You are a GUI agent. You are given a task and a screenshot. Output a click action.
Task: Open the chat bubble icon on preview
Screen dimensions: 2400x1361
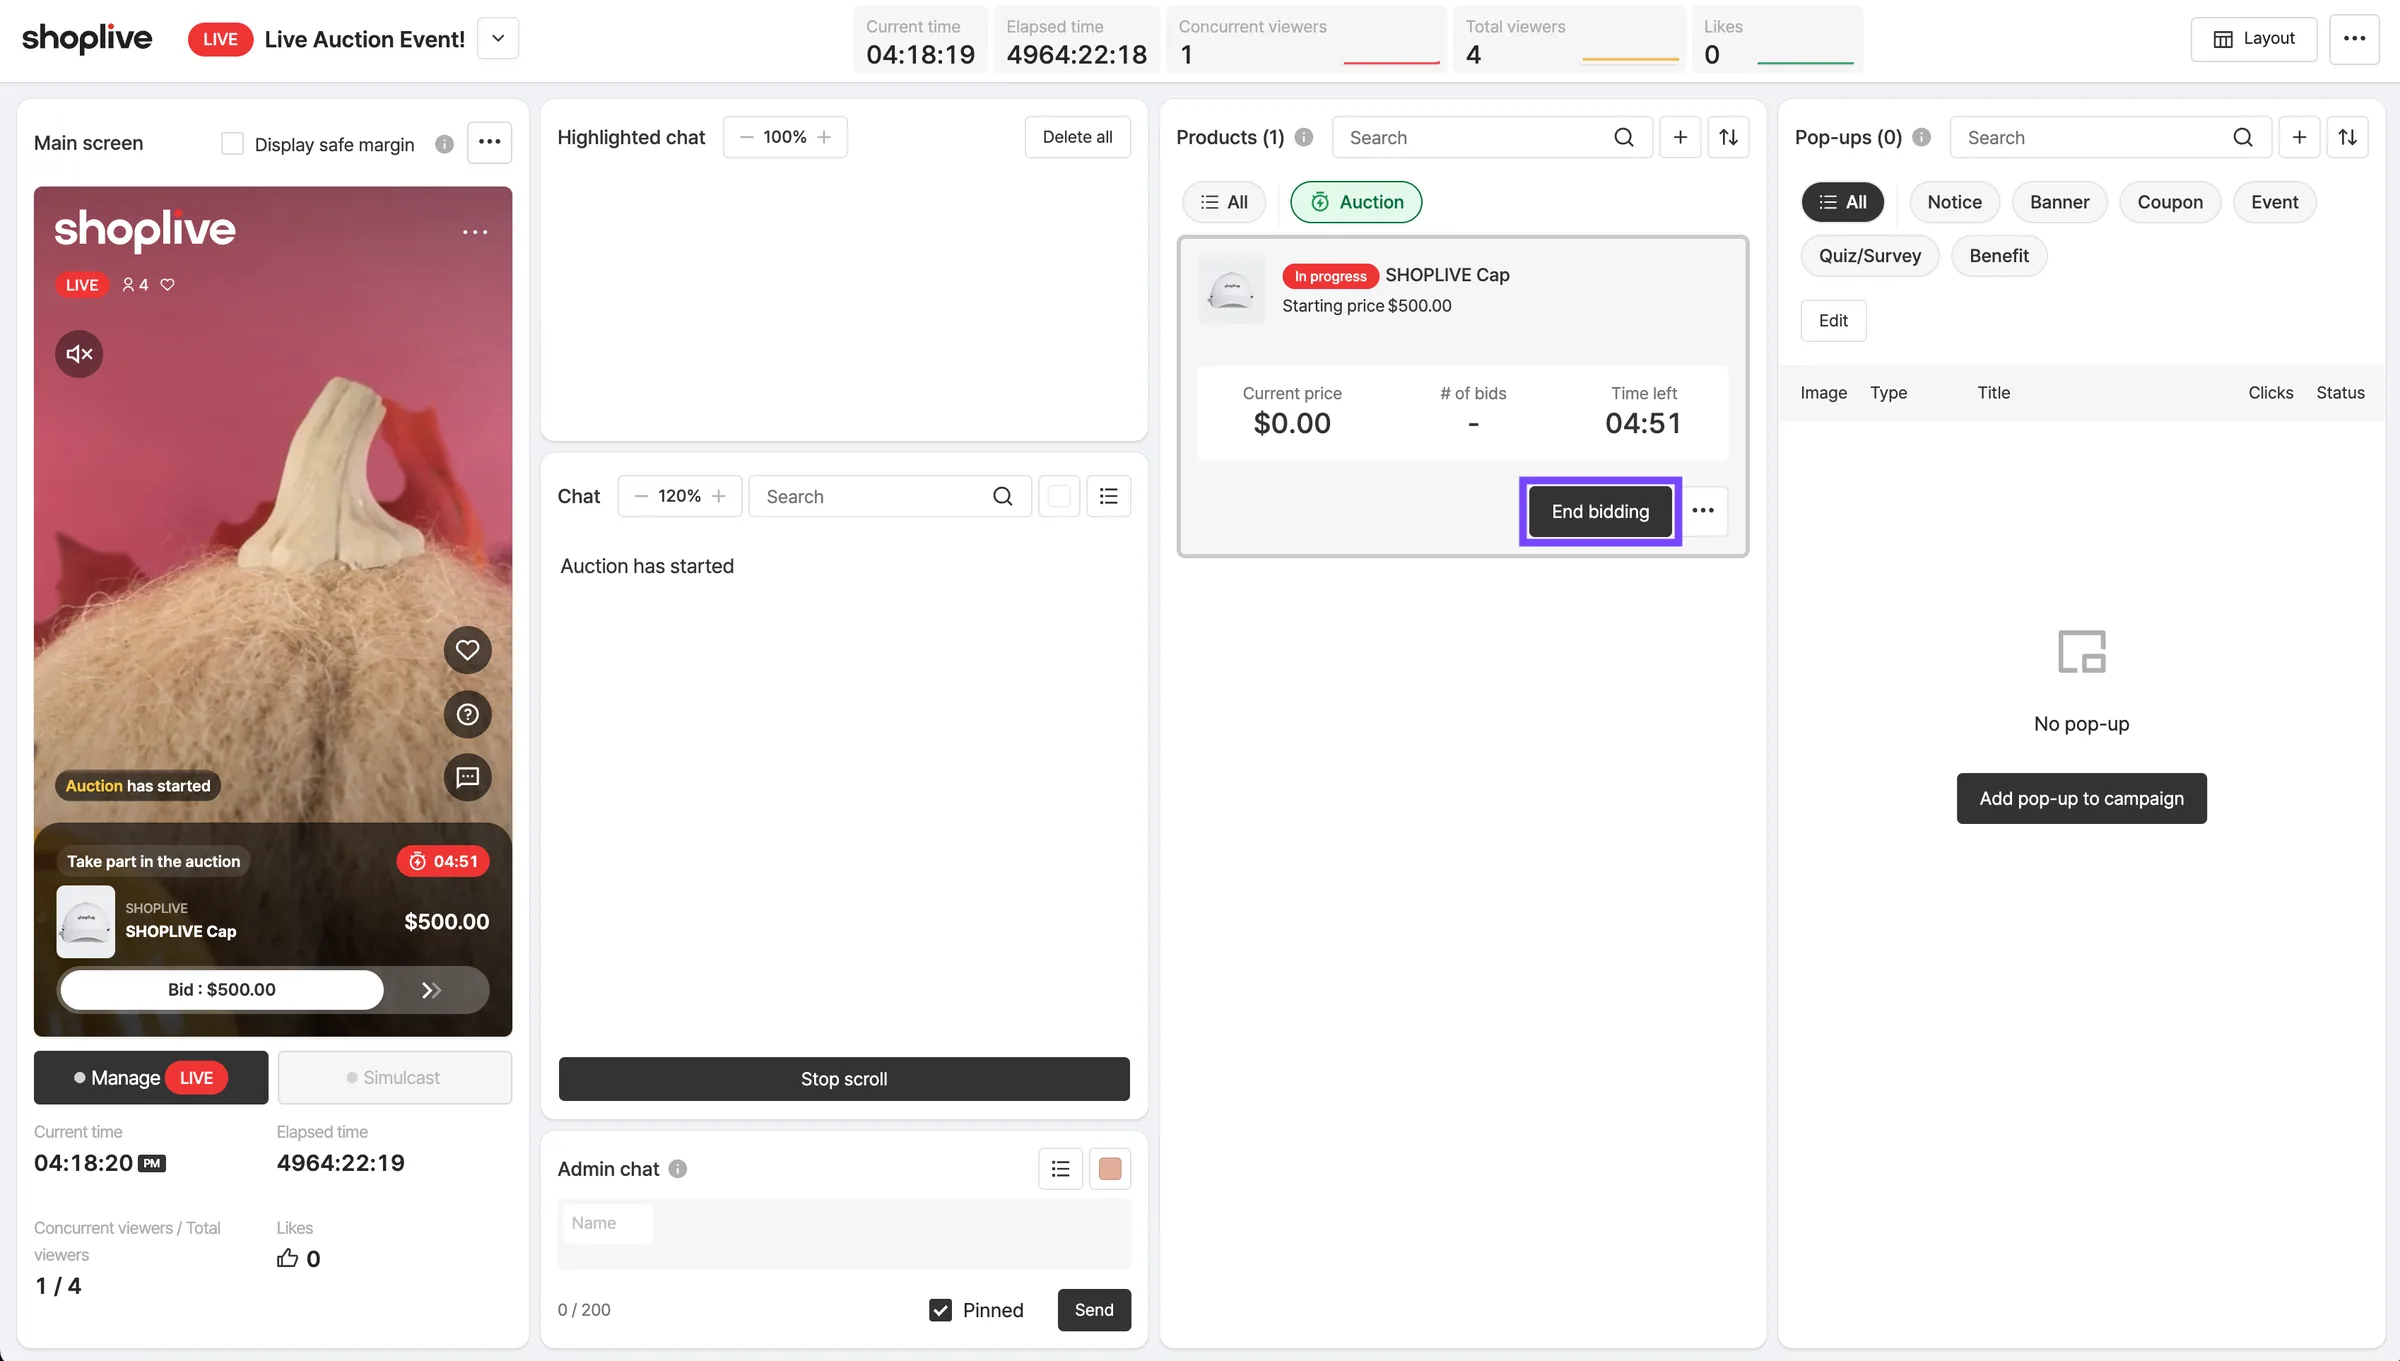coord(467,777)
